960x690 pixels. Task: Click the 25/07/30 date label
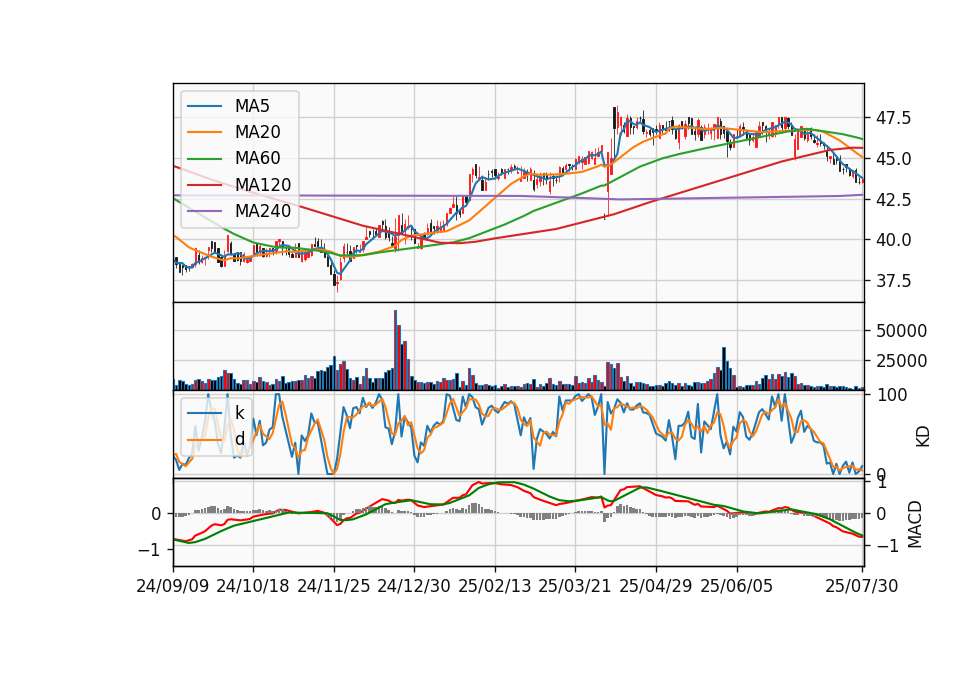click(x=862, y=586)
